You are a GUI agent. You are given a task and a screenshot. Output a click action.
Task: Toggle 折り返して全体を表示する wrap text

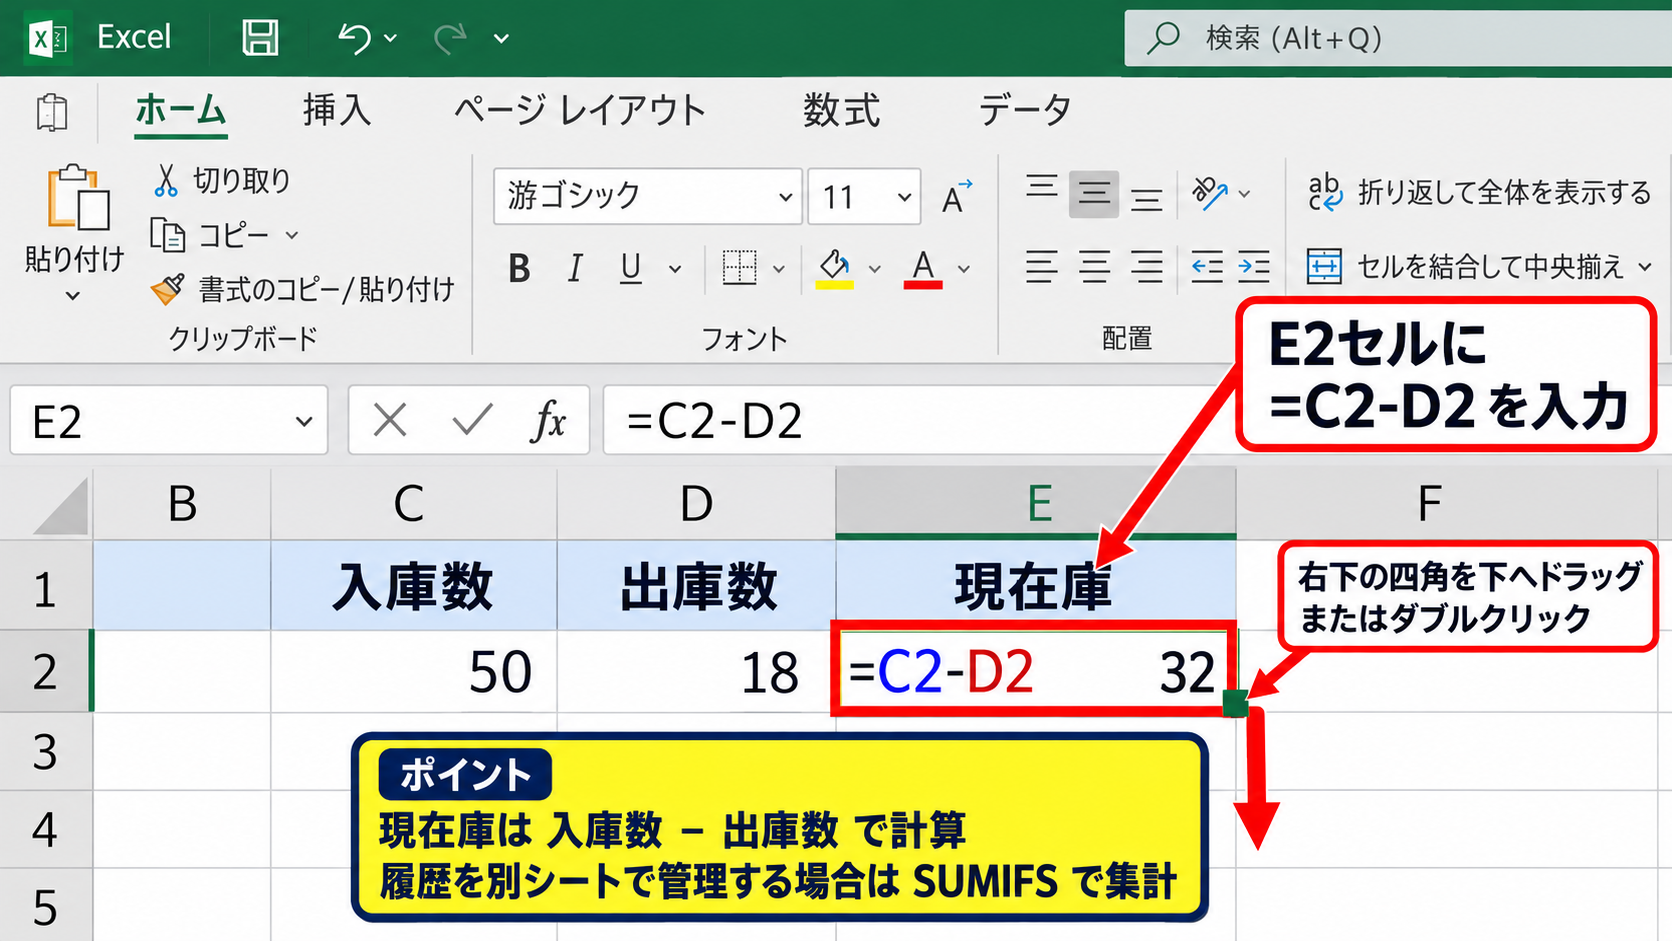coord(1479,192)
